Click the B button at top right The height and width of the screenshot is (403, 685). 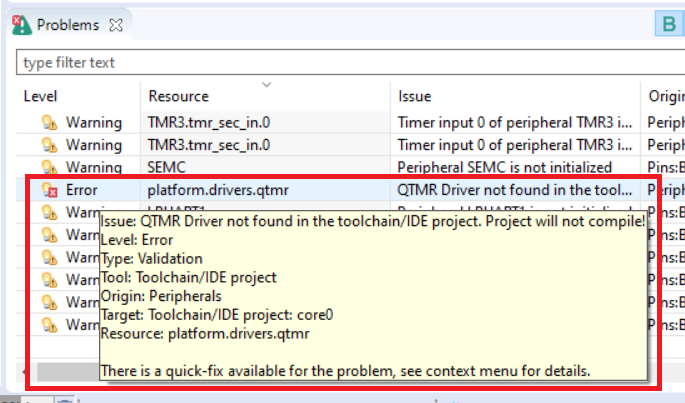669,24
